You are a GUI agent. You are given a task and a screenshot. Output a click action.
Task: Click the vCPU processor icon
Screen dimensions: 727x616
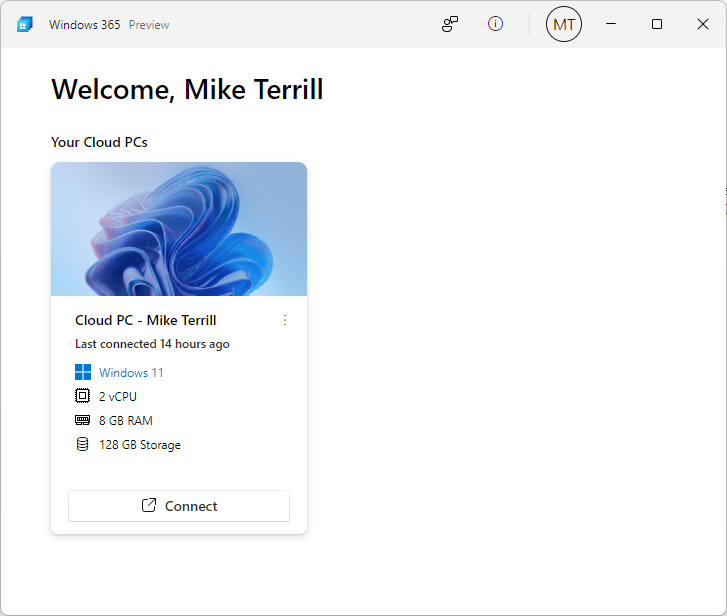[x=83, y=397]
